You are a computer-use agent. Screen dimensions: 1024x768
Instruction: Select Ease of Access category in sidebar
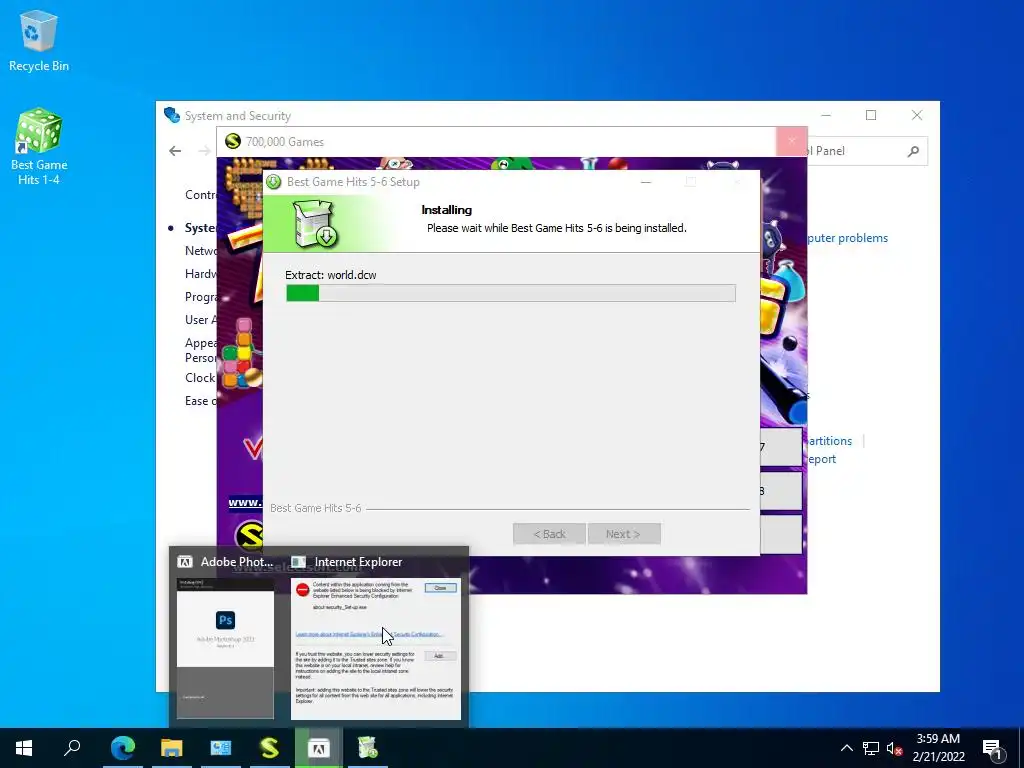pos(200,401)
